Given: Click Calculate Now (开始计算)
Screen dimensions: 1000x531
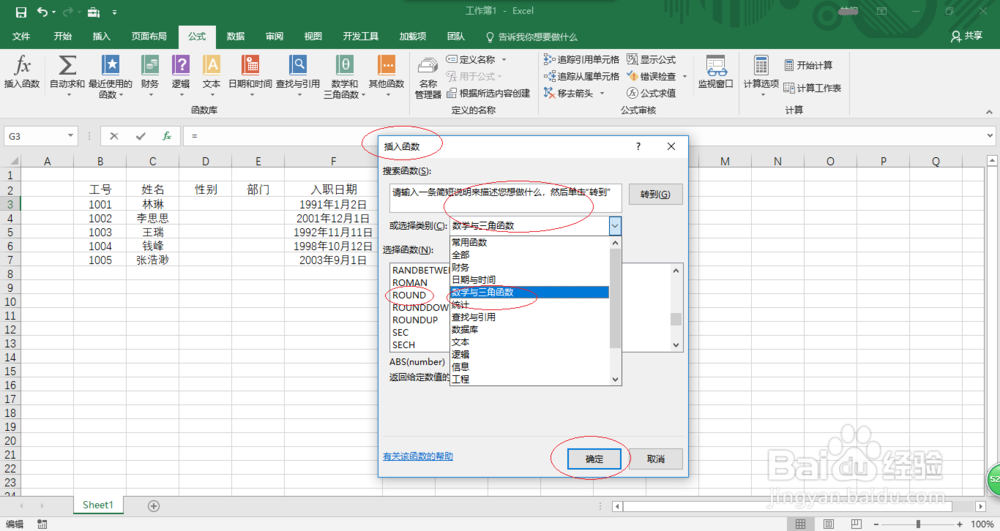Looking at the screenshot, I should 808,65.
